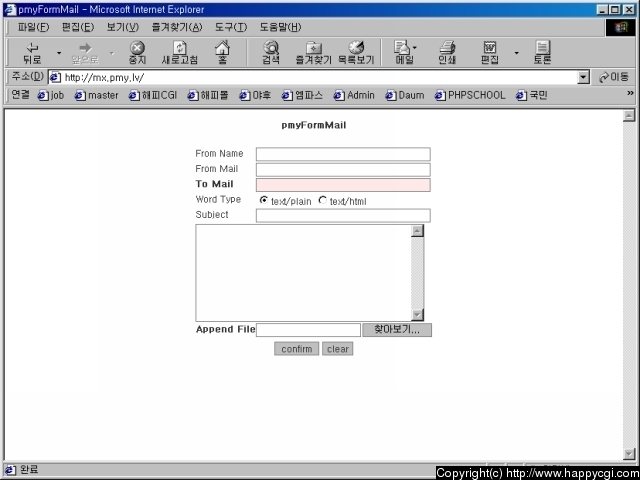Click the pmyFormMail page heading
The image size is (640, 480).
click(x=314, y=125)
